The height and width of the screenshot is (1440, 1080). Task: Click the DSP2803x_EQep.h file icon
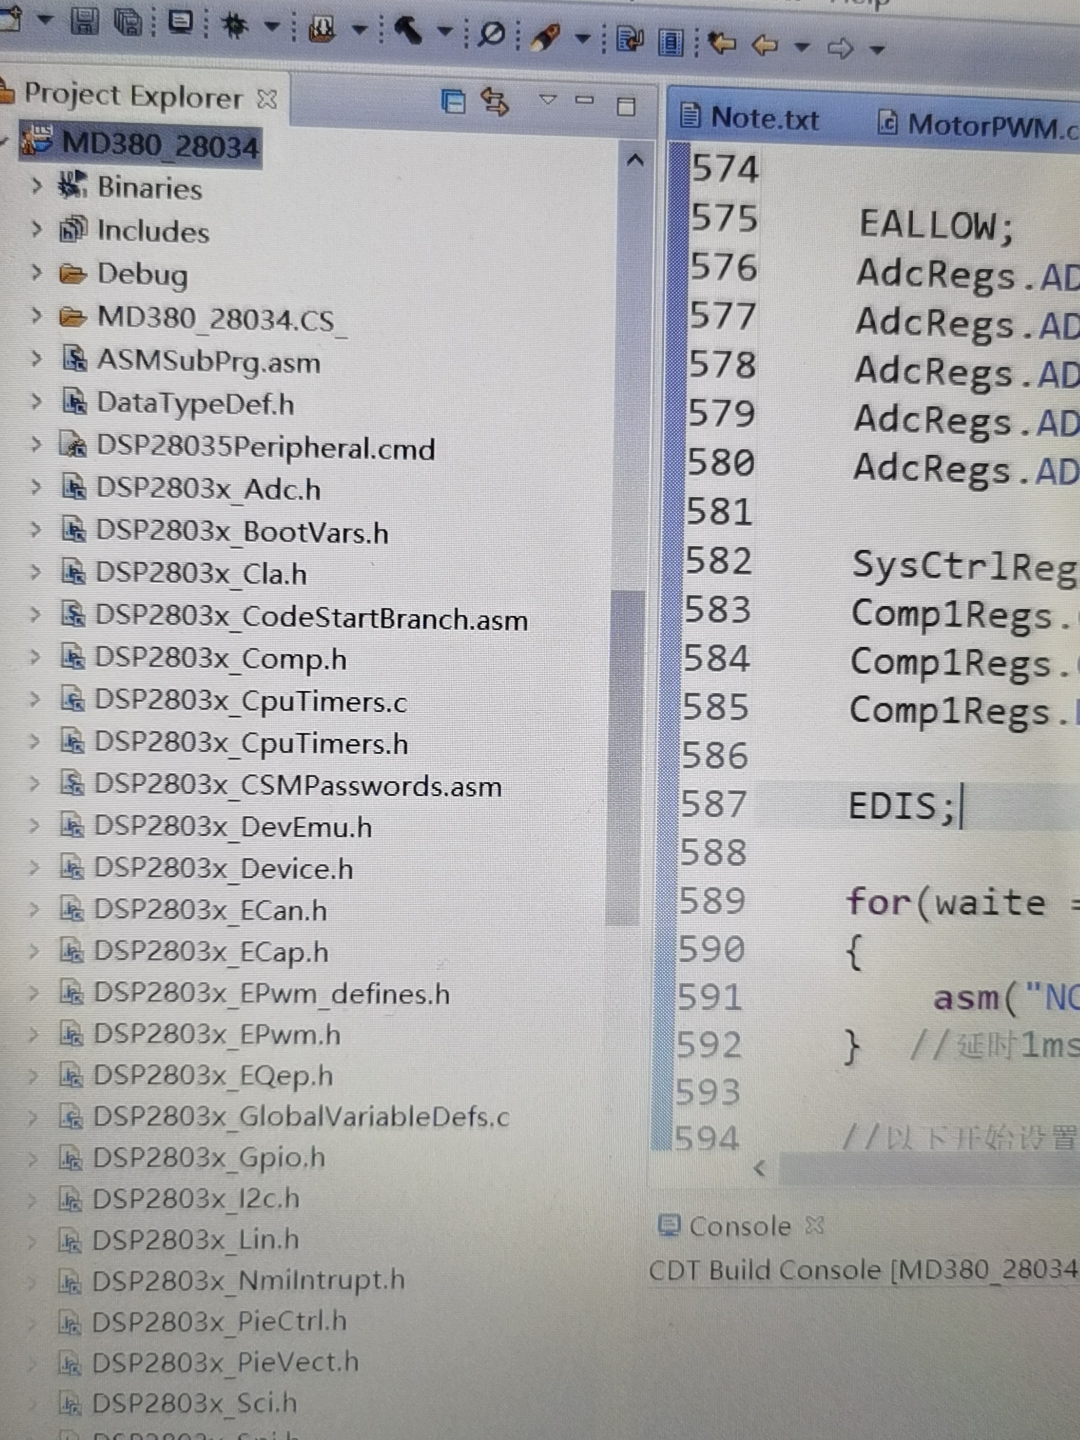click(71, 1074)
